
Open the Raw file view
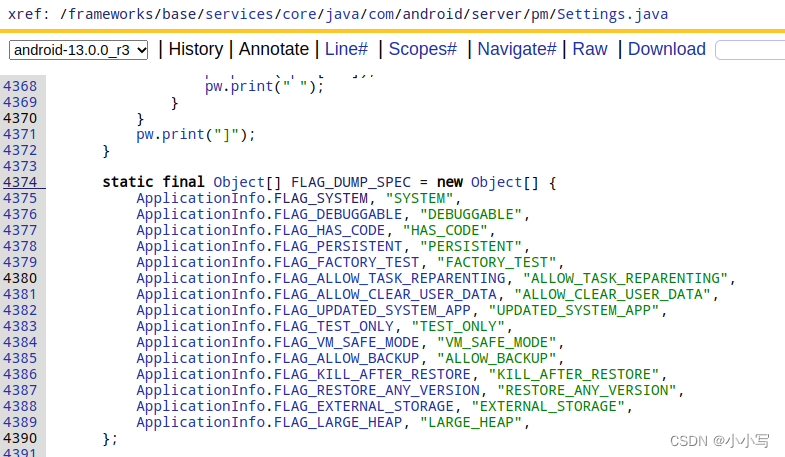pos(589,49)
